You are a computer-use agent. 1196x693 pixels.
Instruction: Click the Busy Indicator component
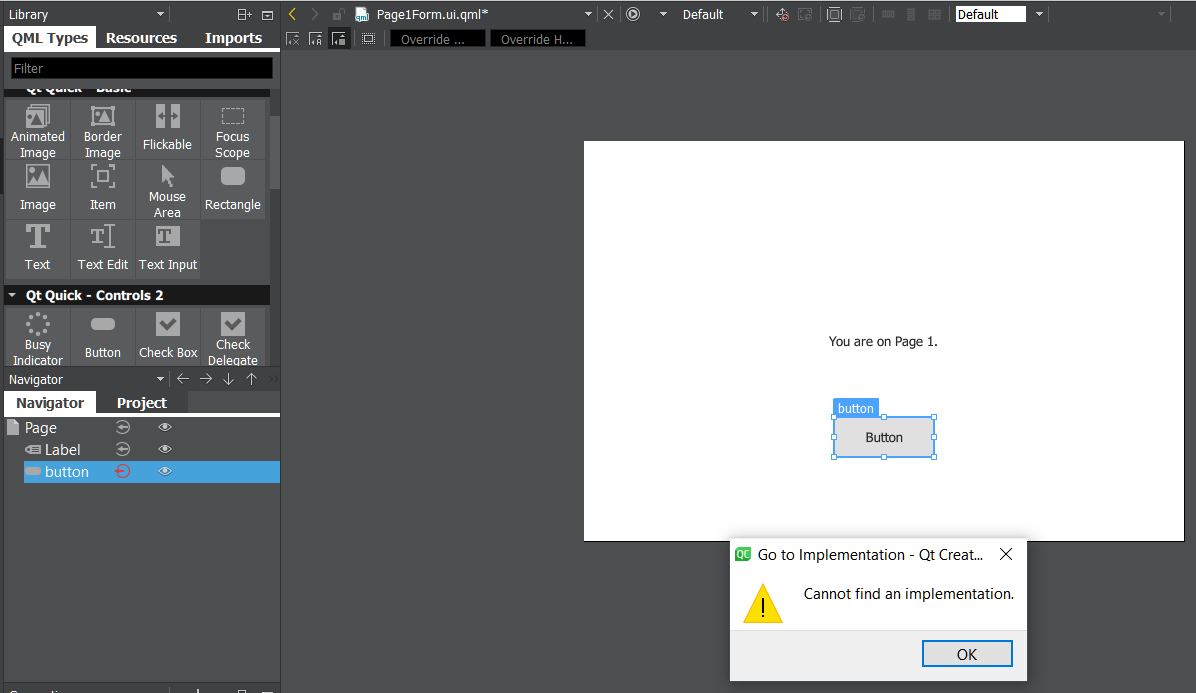coord(38,338)
